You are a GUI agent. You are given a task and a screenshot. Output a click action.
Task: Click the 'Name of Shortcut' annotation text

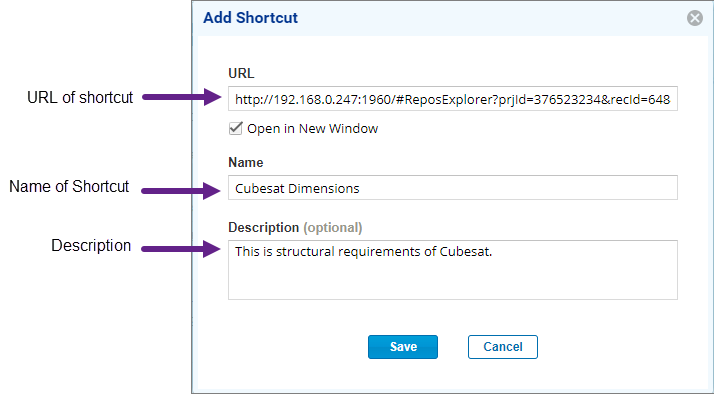[x=69, y=186]
